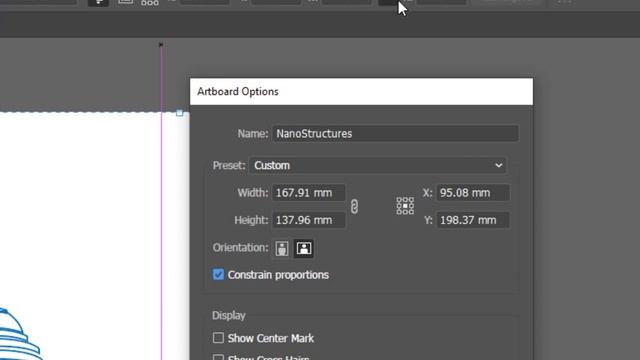
Task: Click the Y position field 198.37 mm
Action: pyautogui.click(x=473, y=220)
